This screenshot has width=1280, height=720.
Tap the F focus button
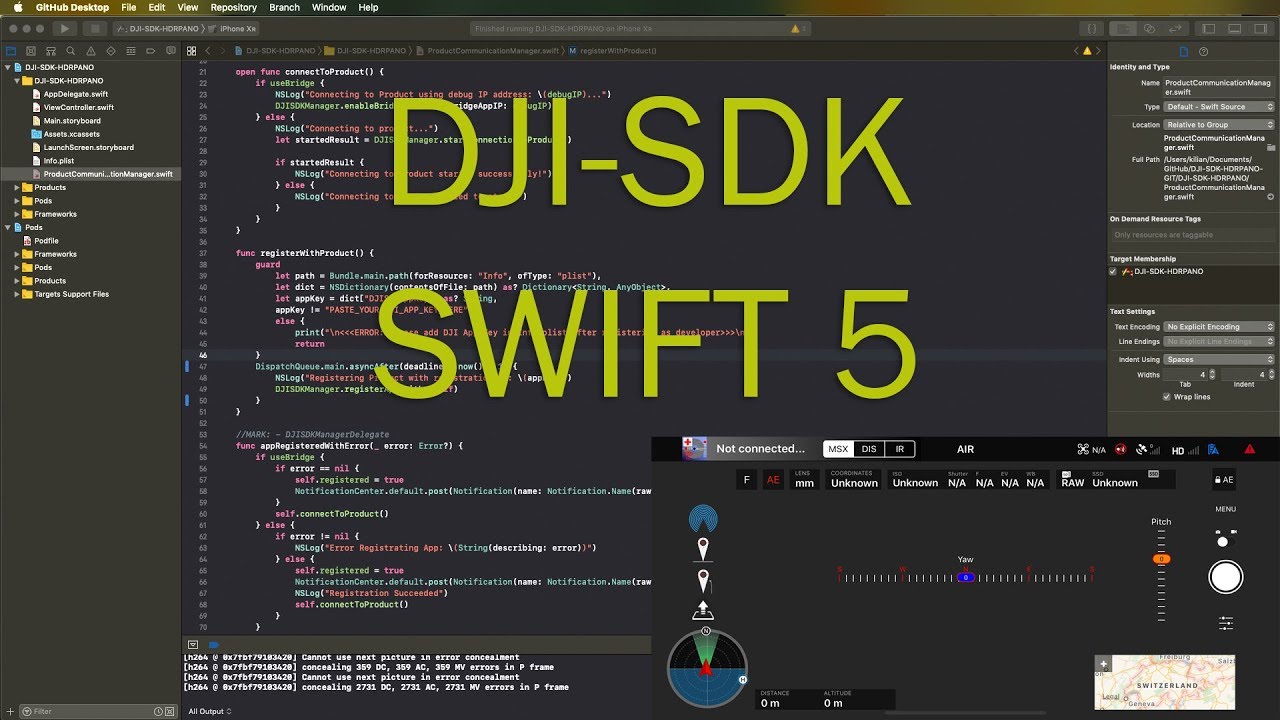[746, 481]
